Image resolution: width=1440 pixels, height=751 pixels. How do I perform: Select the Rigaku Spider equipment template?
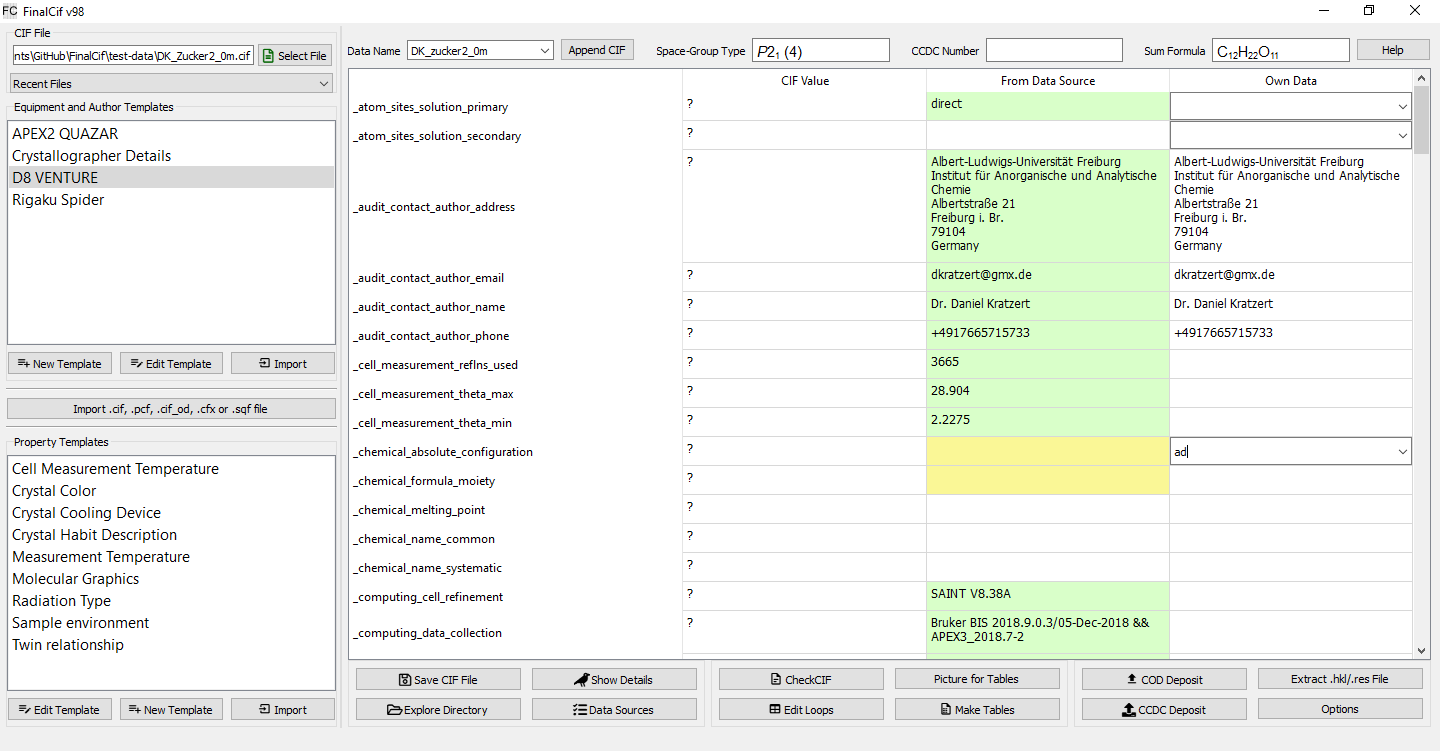coord(58,200)
